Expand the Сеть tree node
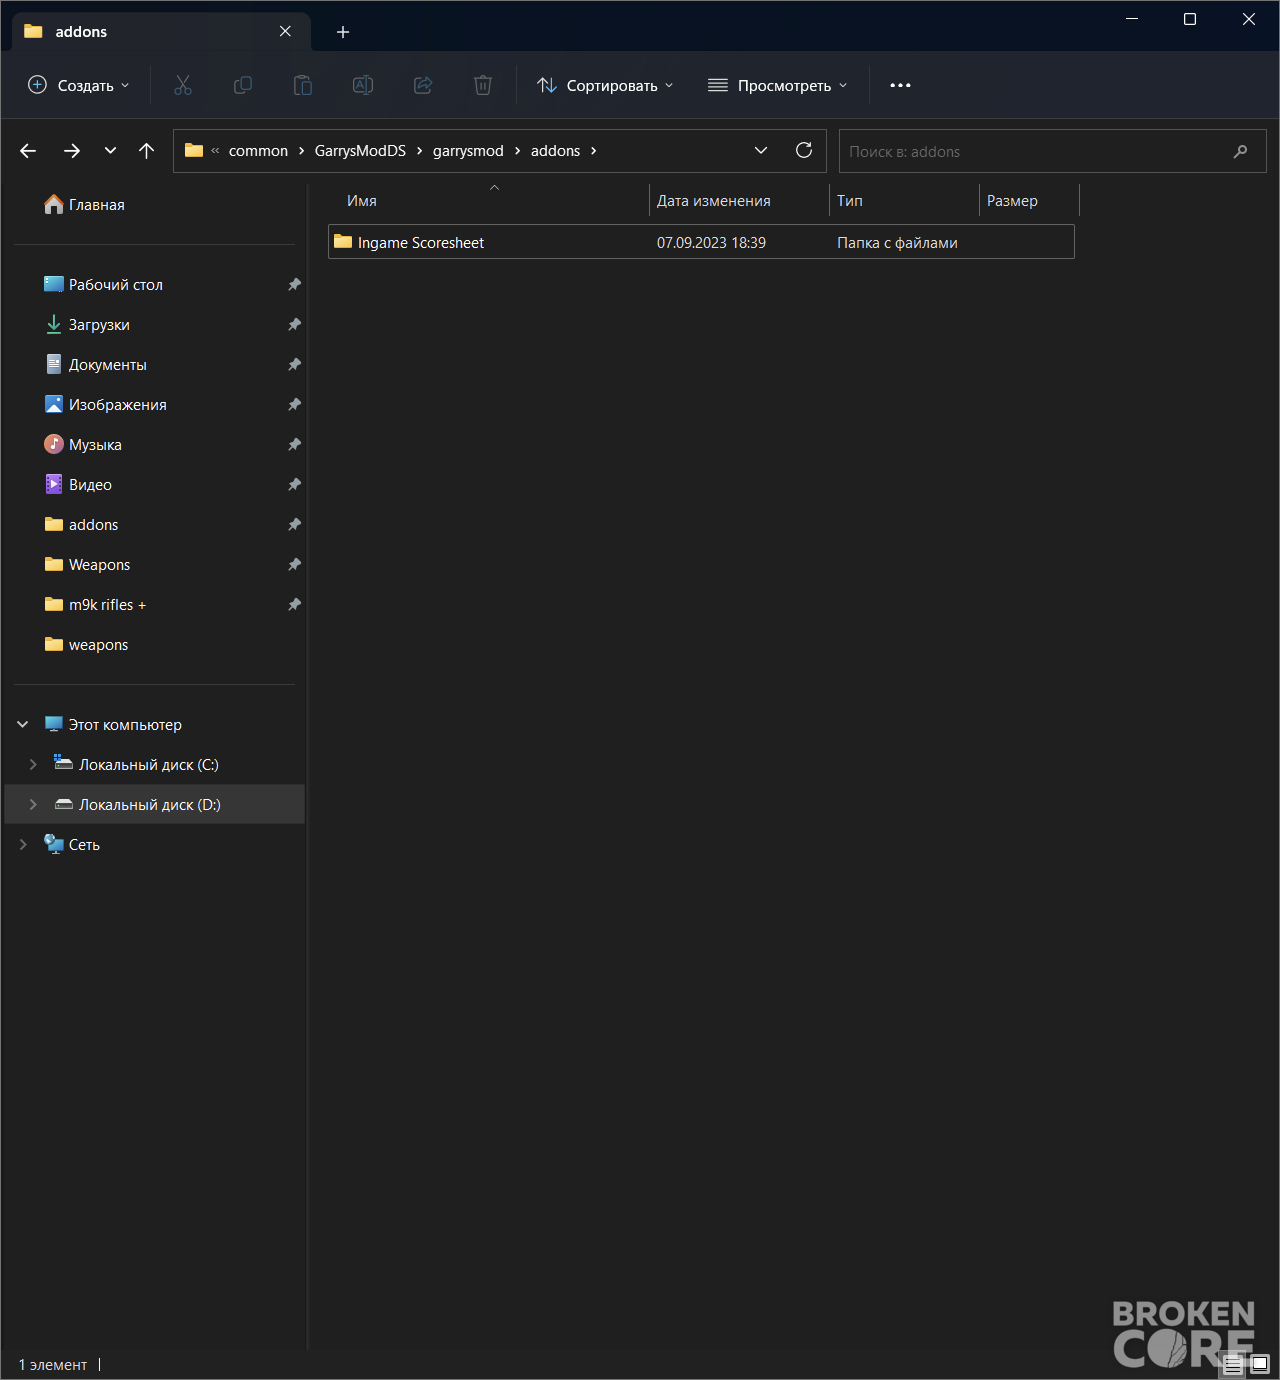 23,844
